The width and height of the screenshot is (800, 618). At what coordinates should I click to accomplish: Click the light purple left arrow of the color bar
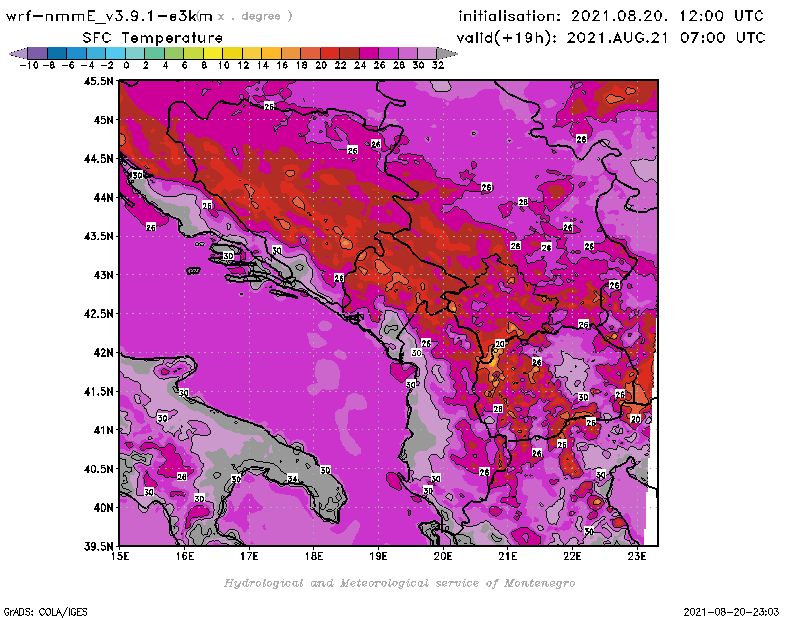pos(18,53)
